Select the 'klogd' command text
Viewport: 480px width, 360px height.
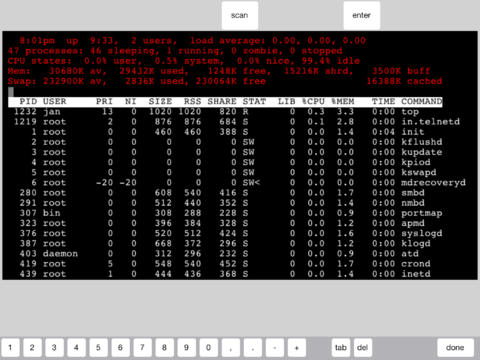point(416,244)
